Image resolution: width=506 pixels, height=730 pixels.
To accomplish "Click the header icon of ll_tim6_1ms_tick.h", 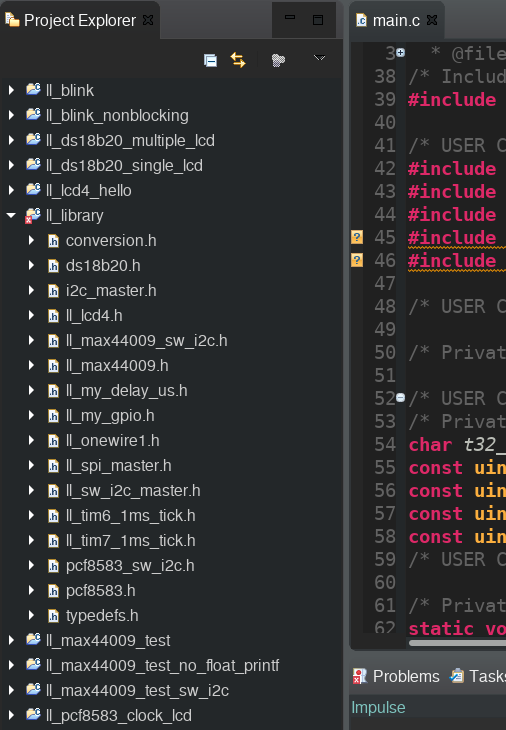I will coord(53,516).
